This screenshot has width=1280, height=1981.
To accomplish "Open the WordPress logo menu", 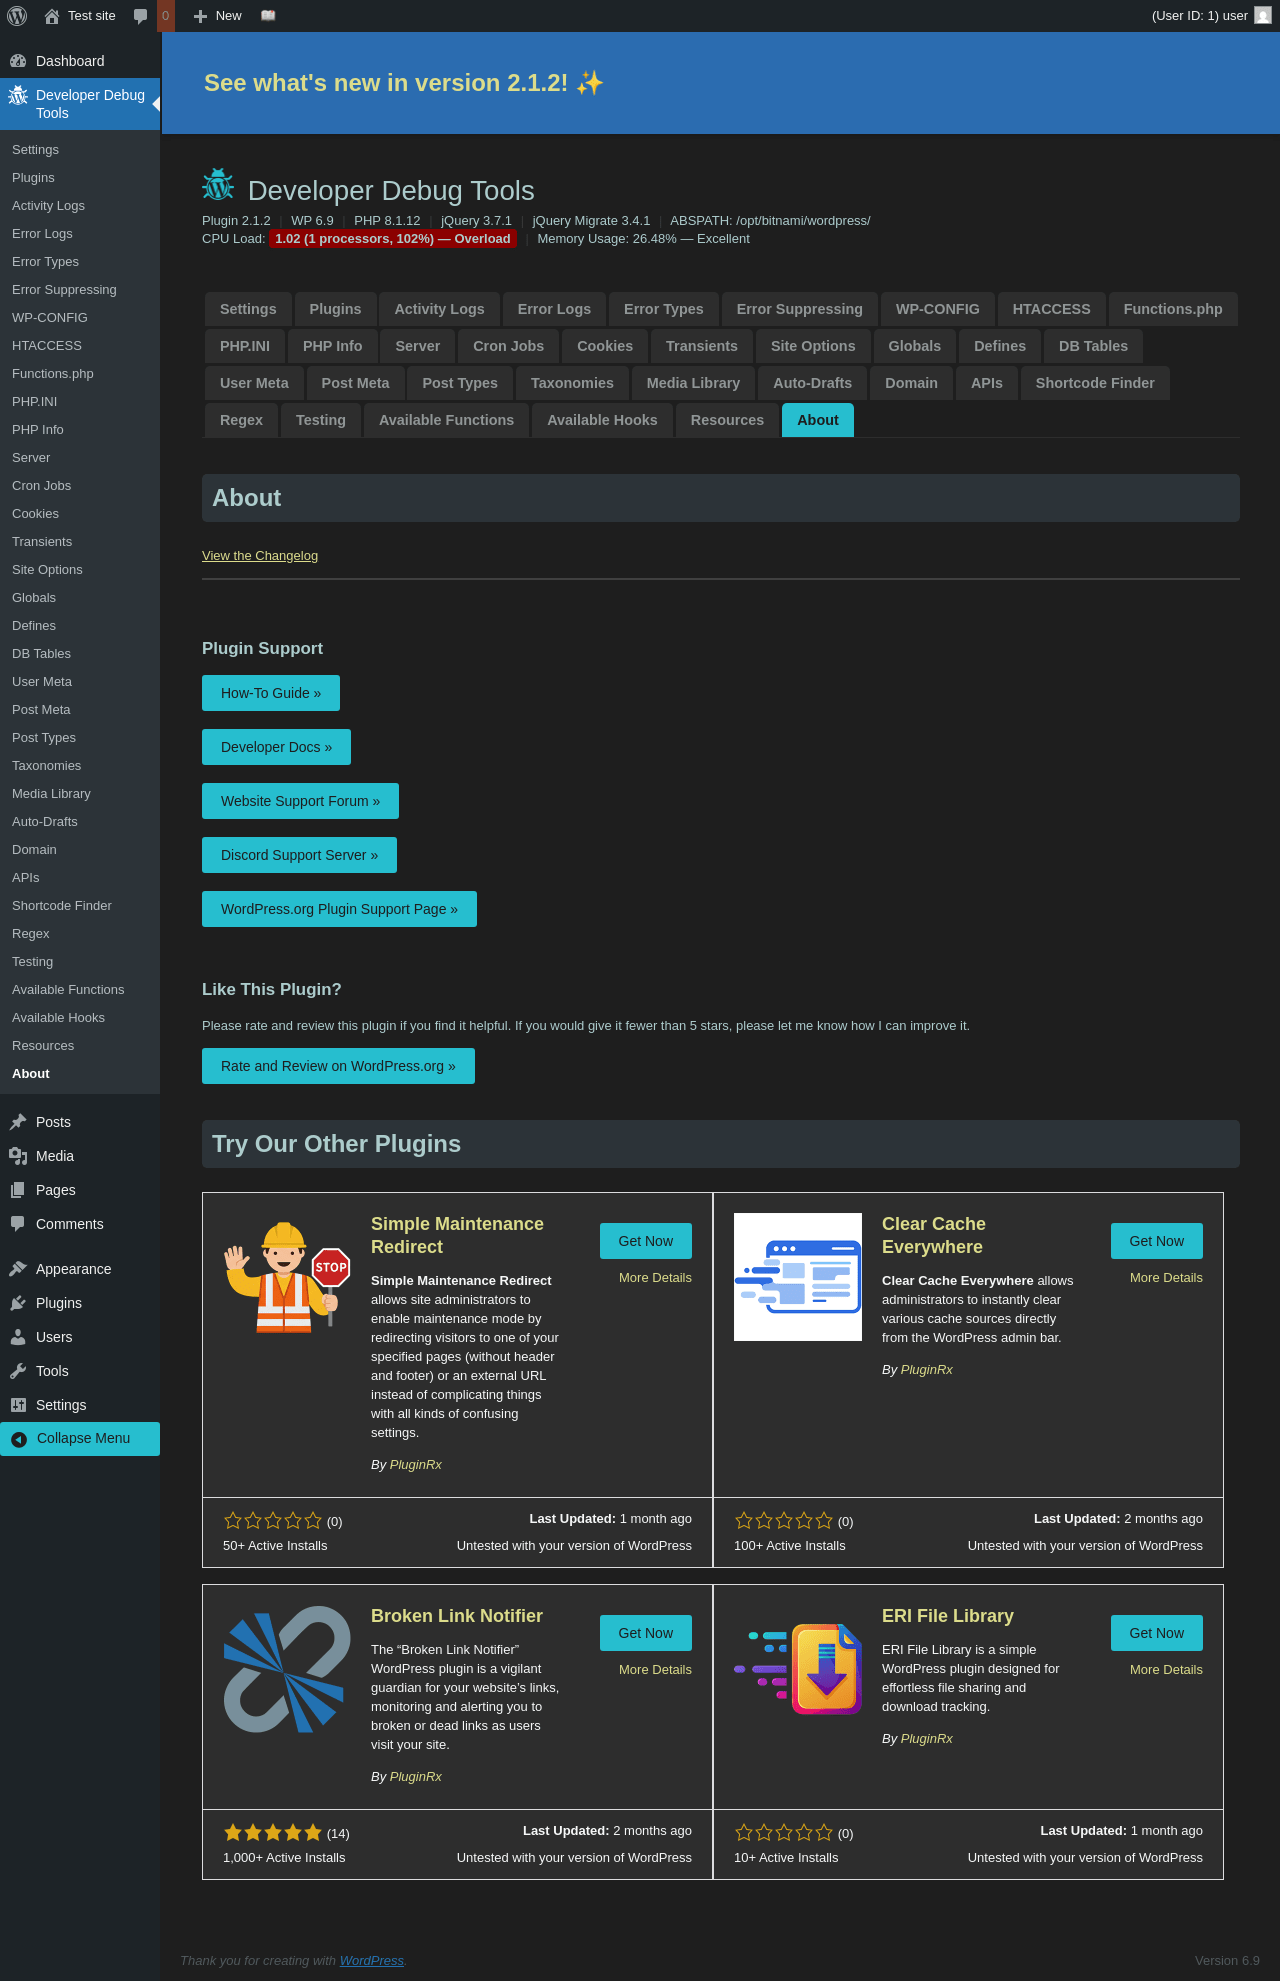I will pos(17,16).
